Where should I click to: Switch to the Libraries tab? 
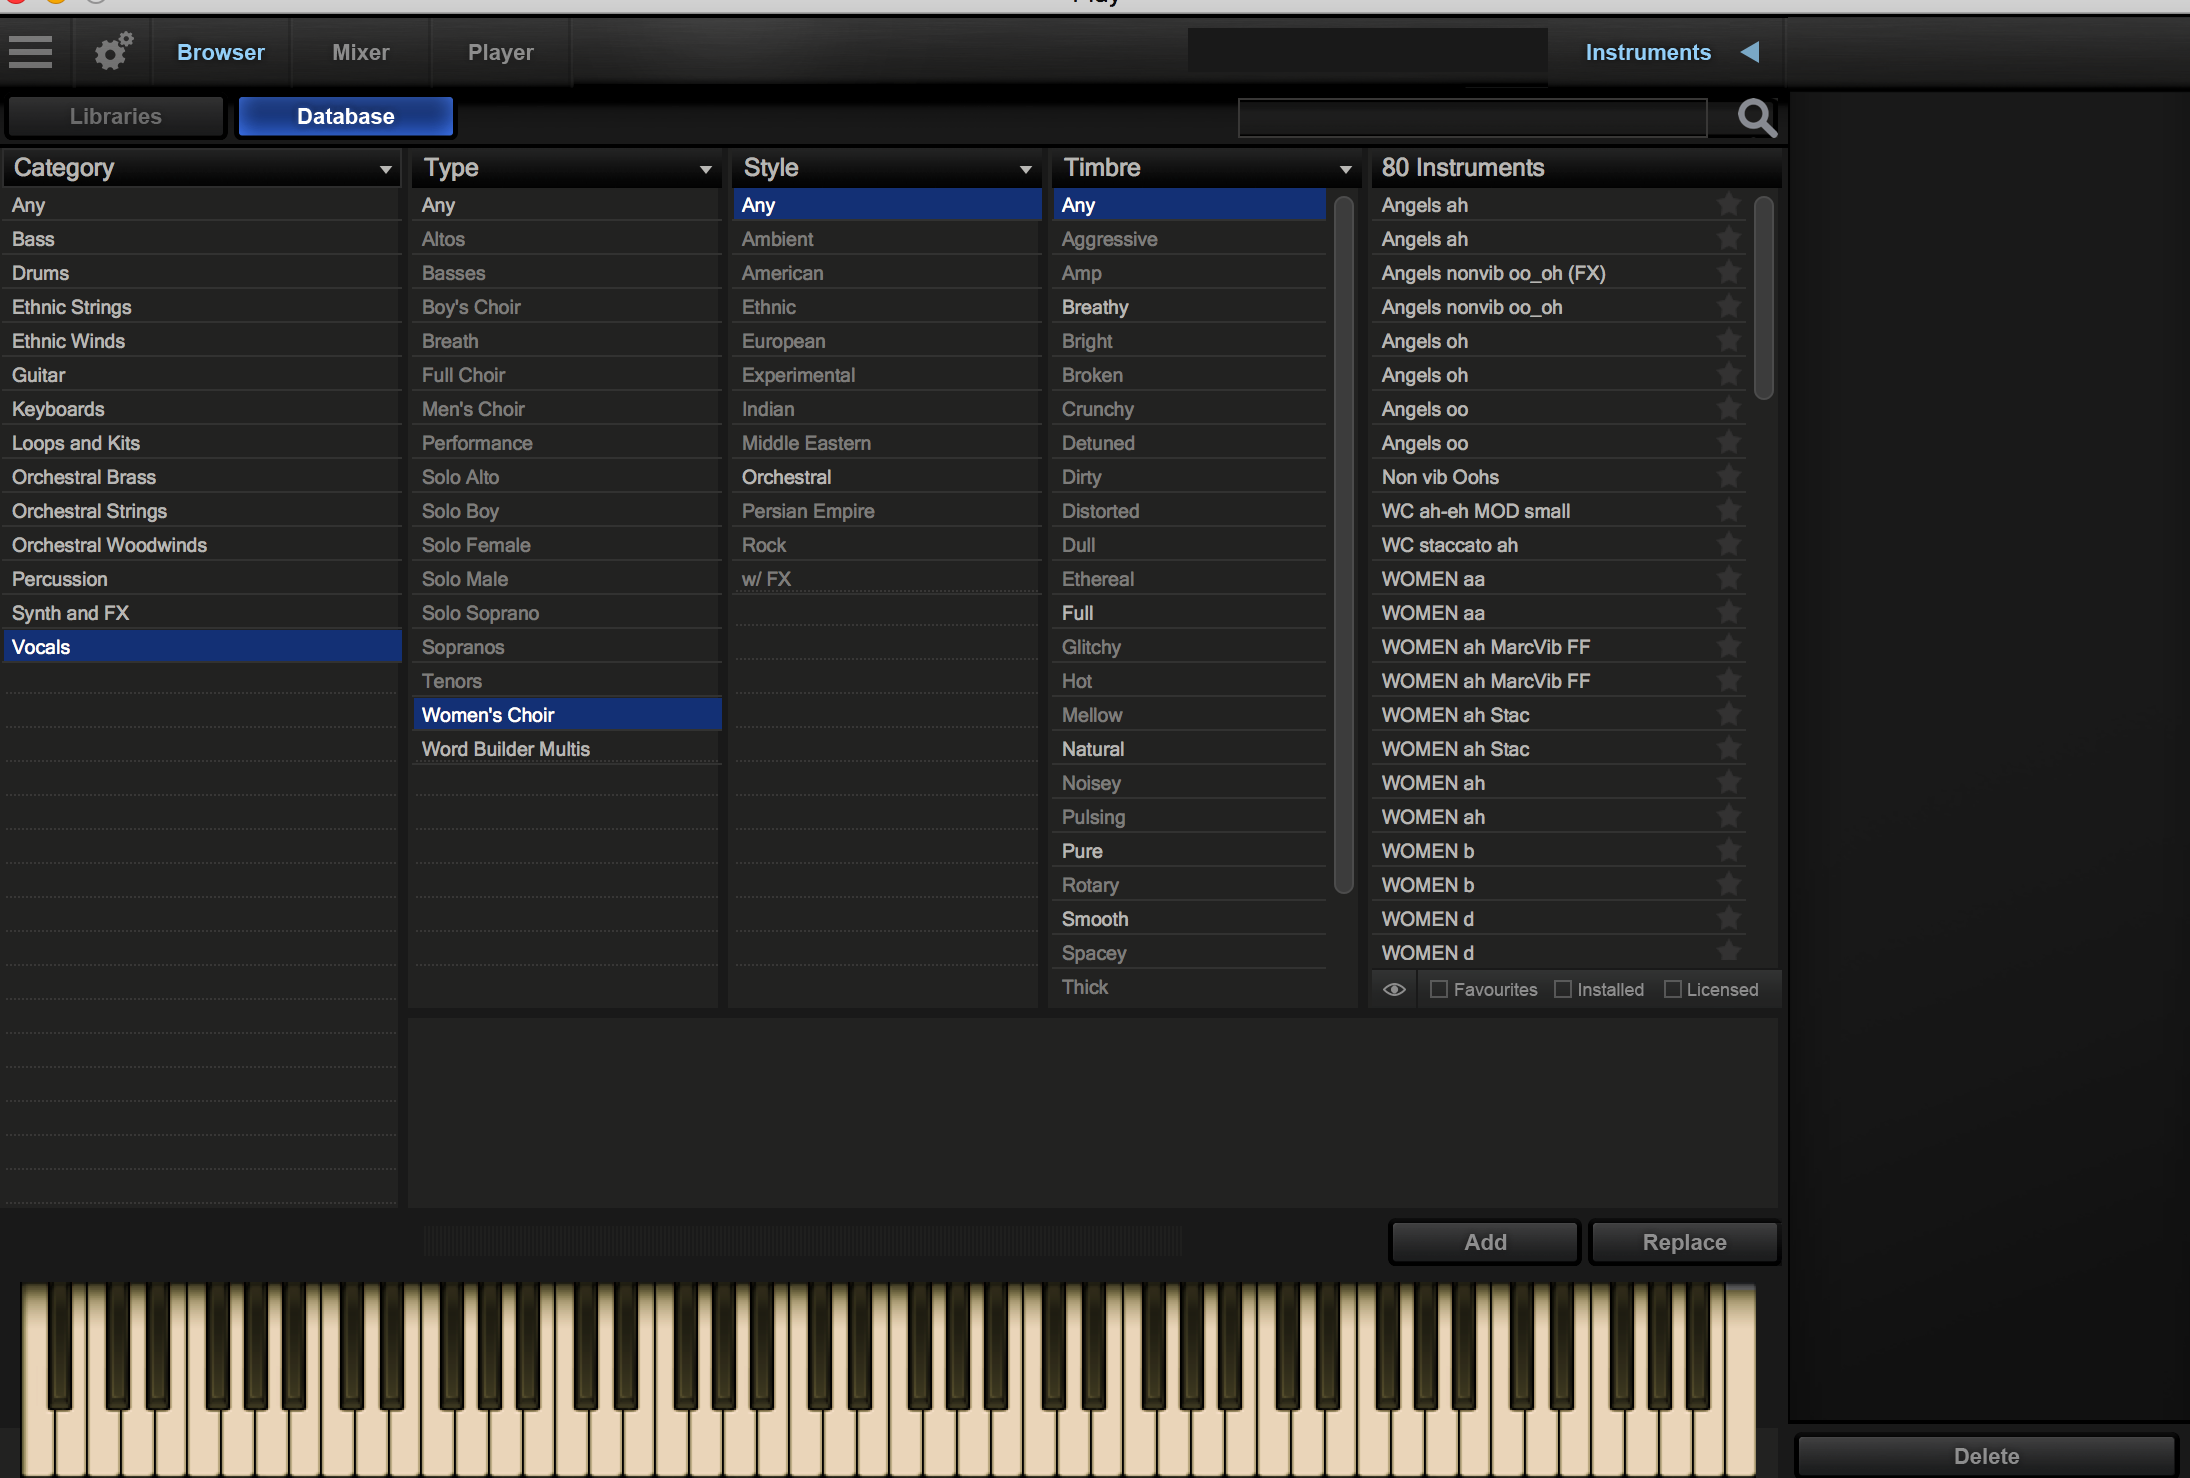click(116, 116)
